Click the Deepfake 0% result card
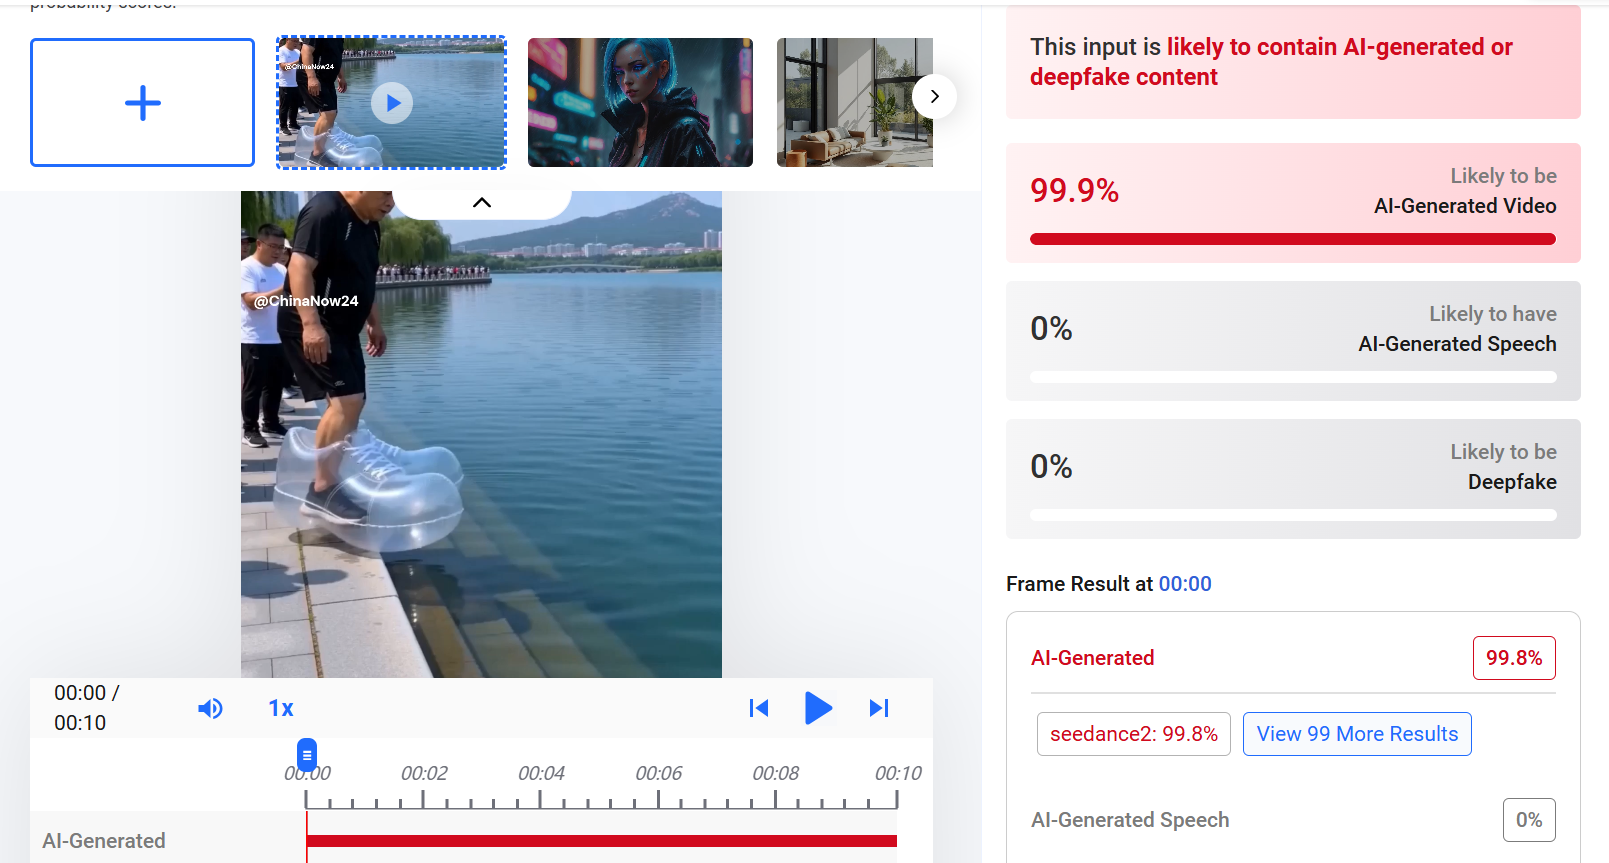 pos(1293,479)
